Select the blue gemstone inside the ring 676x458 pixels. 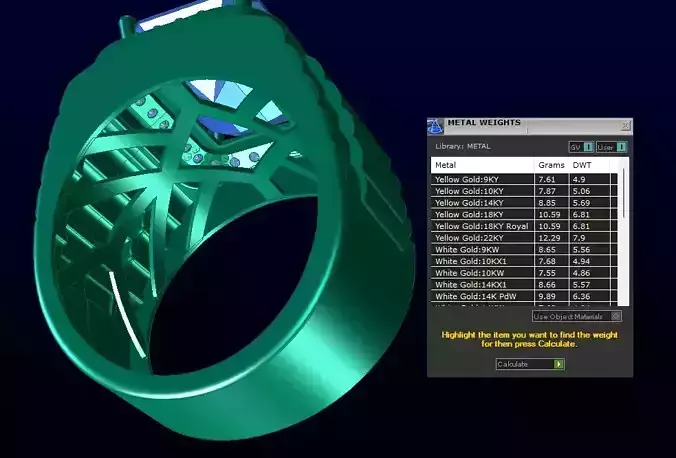[x=224, y=125]
